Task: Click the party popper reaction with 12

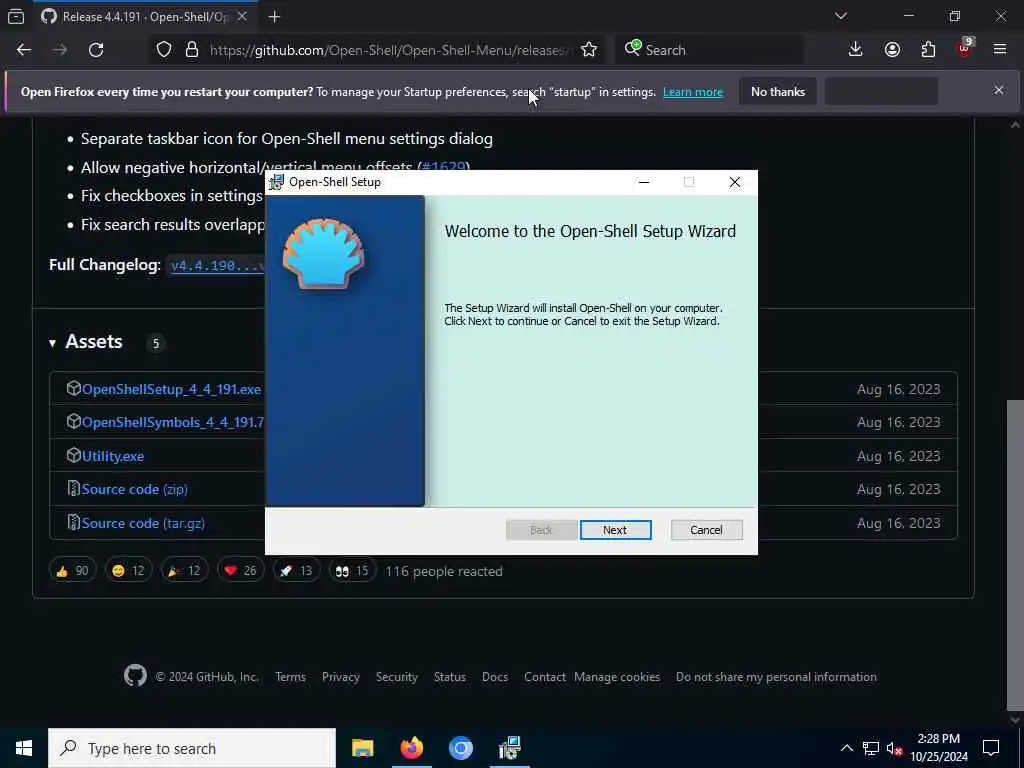Action: coord(184,571)
